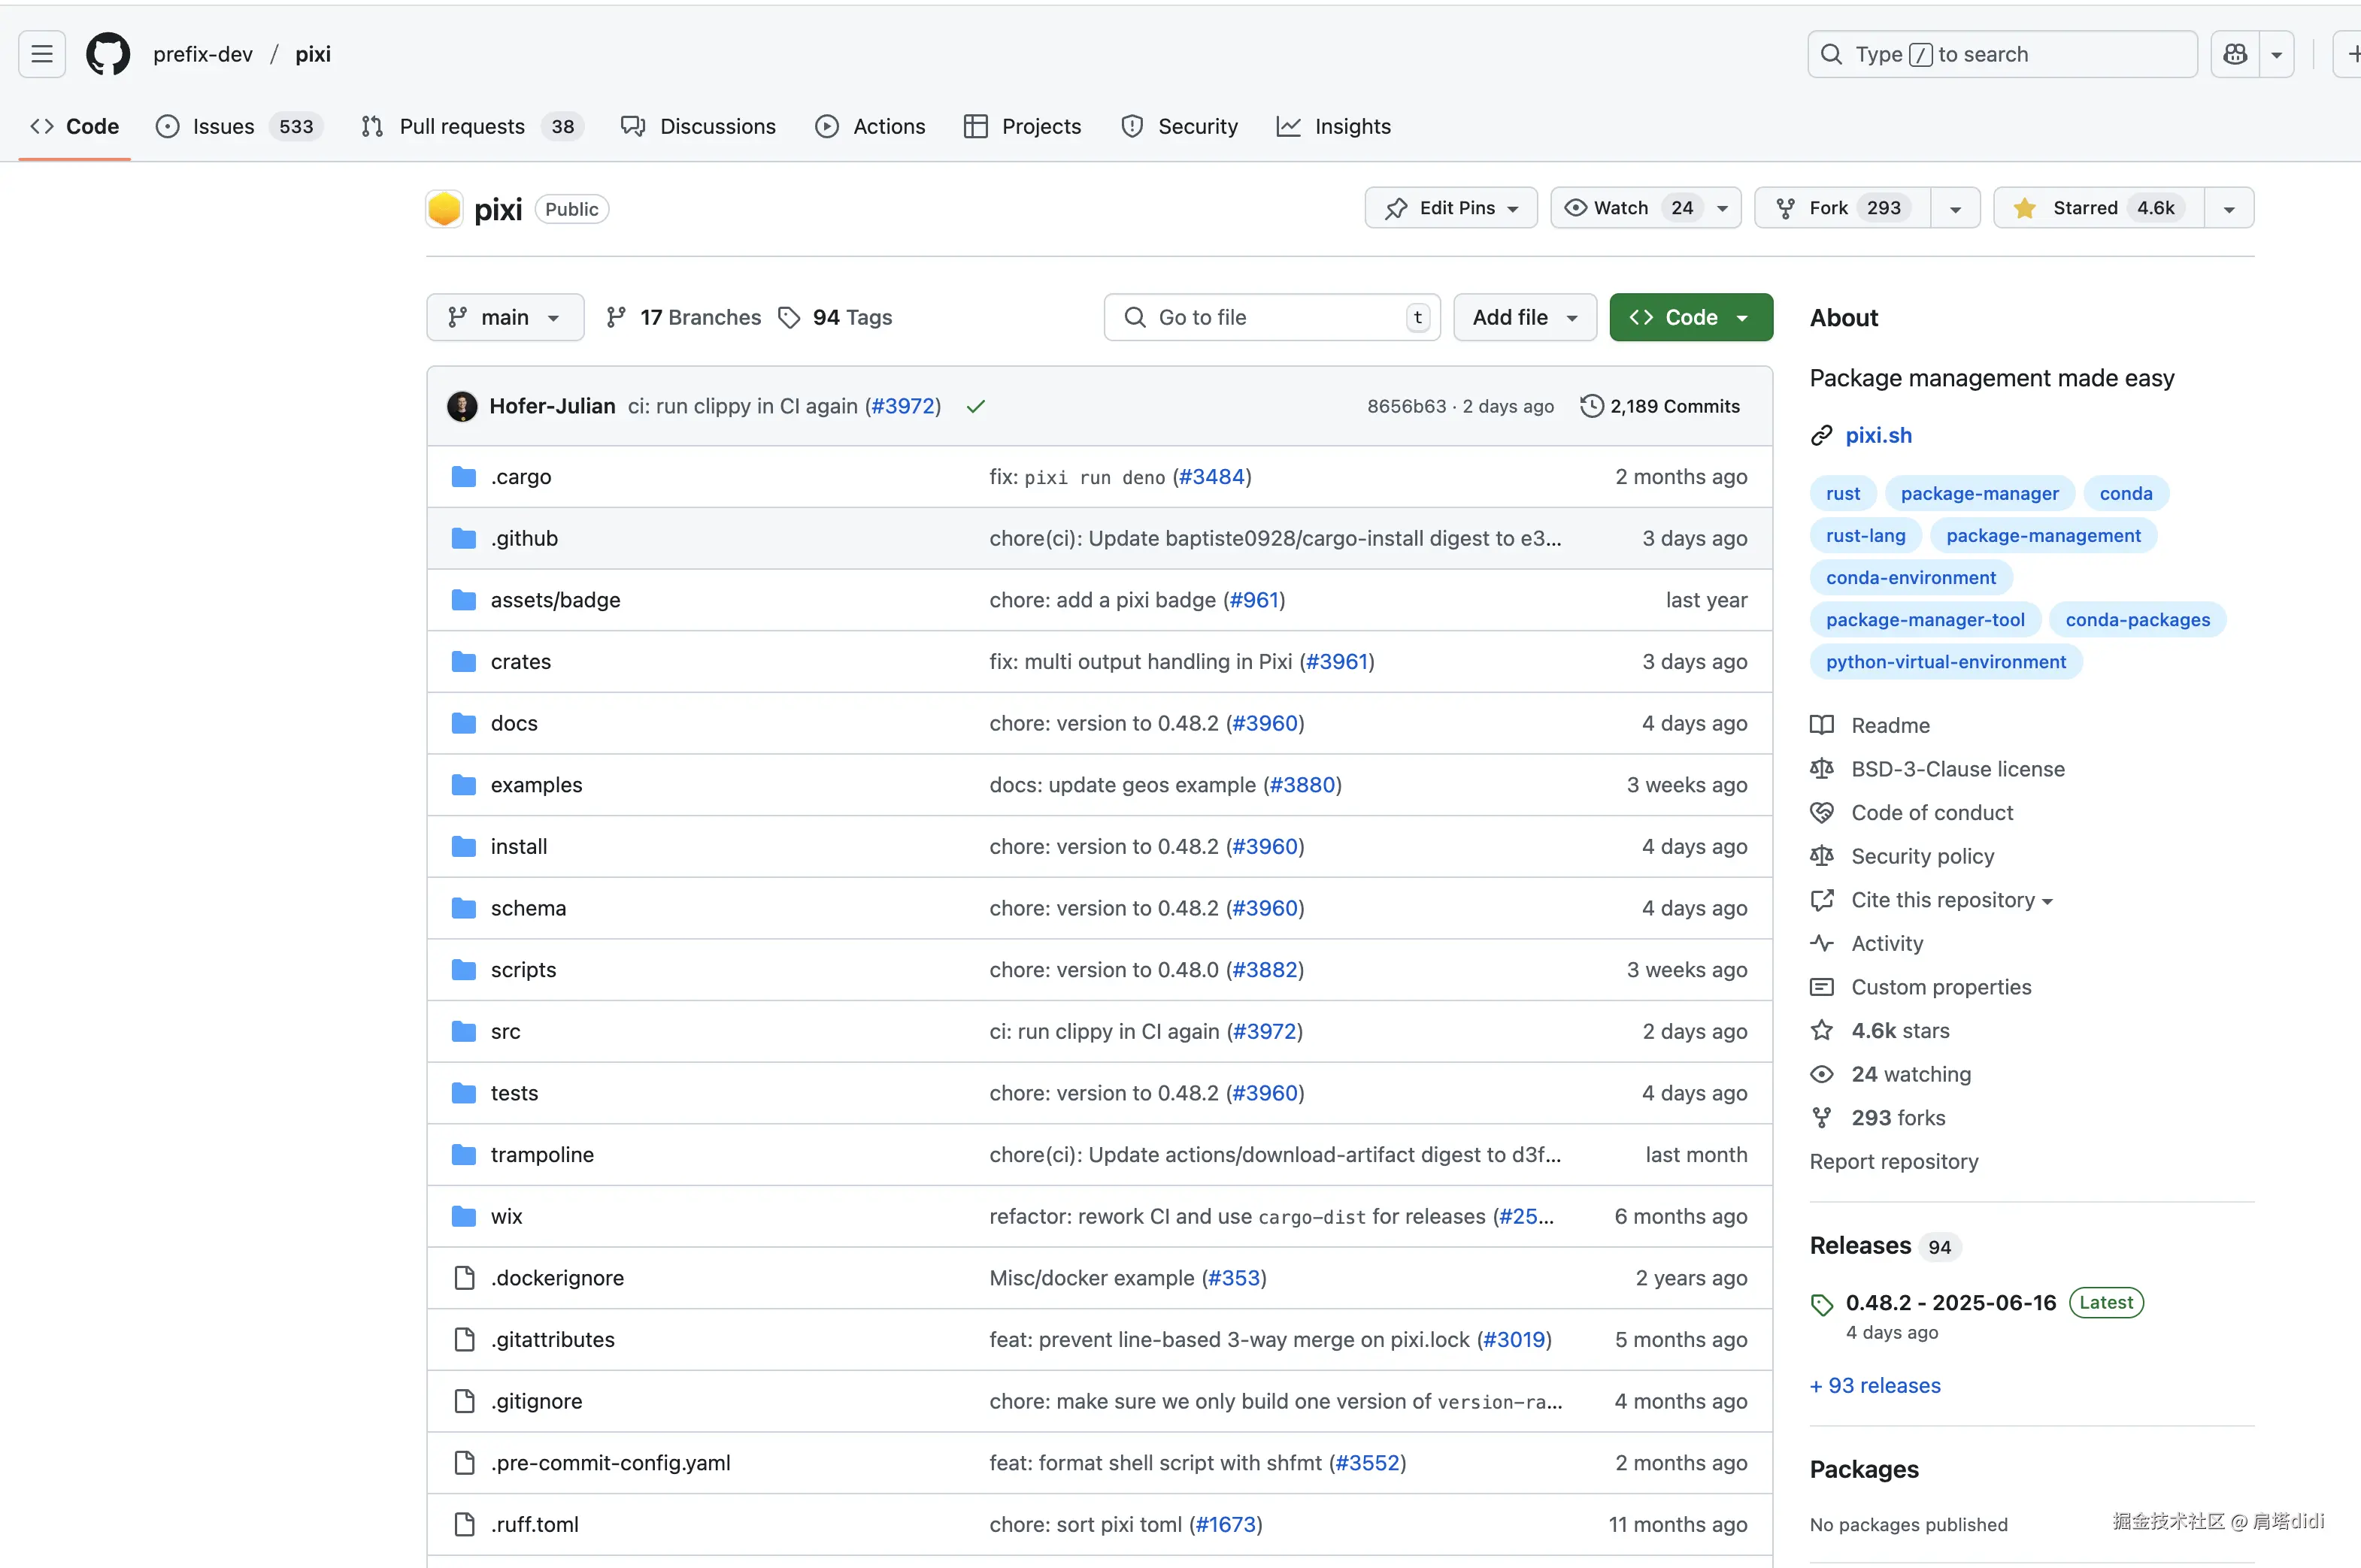The height and width of the screenshot is (1568, 2361).
Task: Open the star lists dropdown arrow
Action: point(2229,208)
